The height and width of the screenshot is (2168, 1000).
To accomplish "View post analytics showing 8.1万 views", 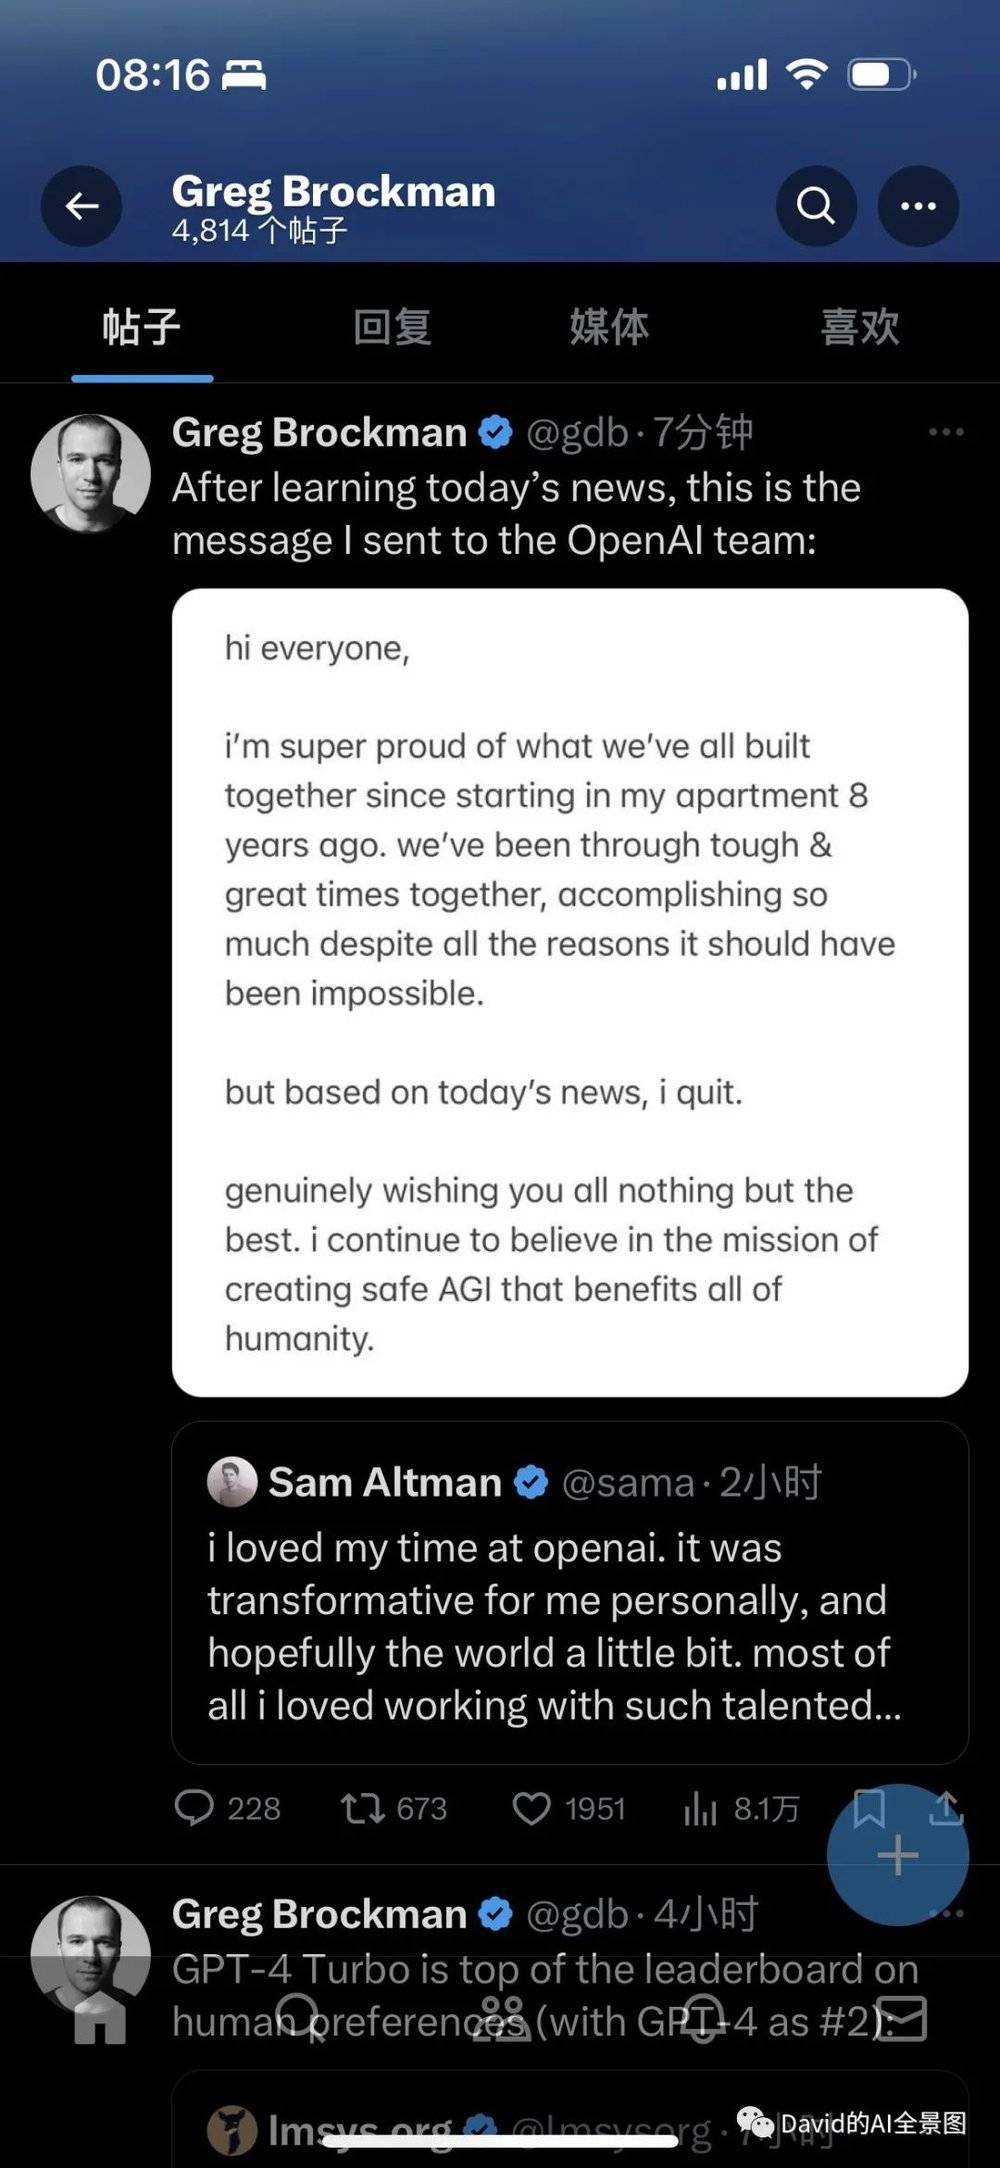I will click(701, 1808).
